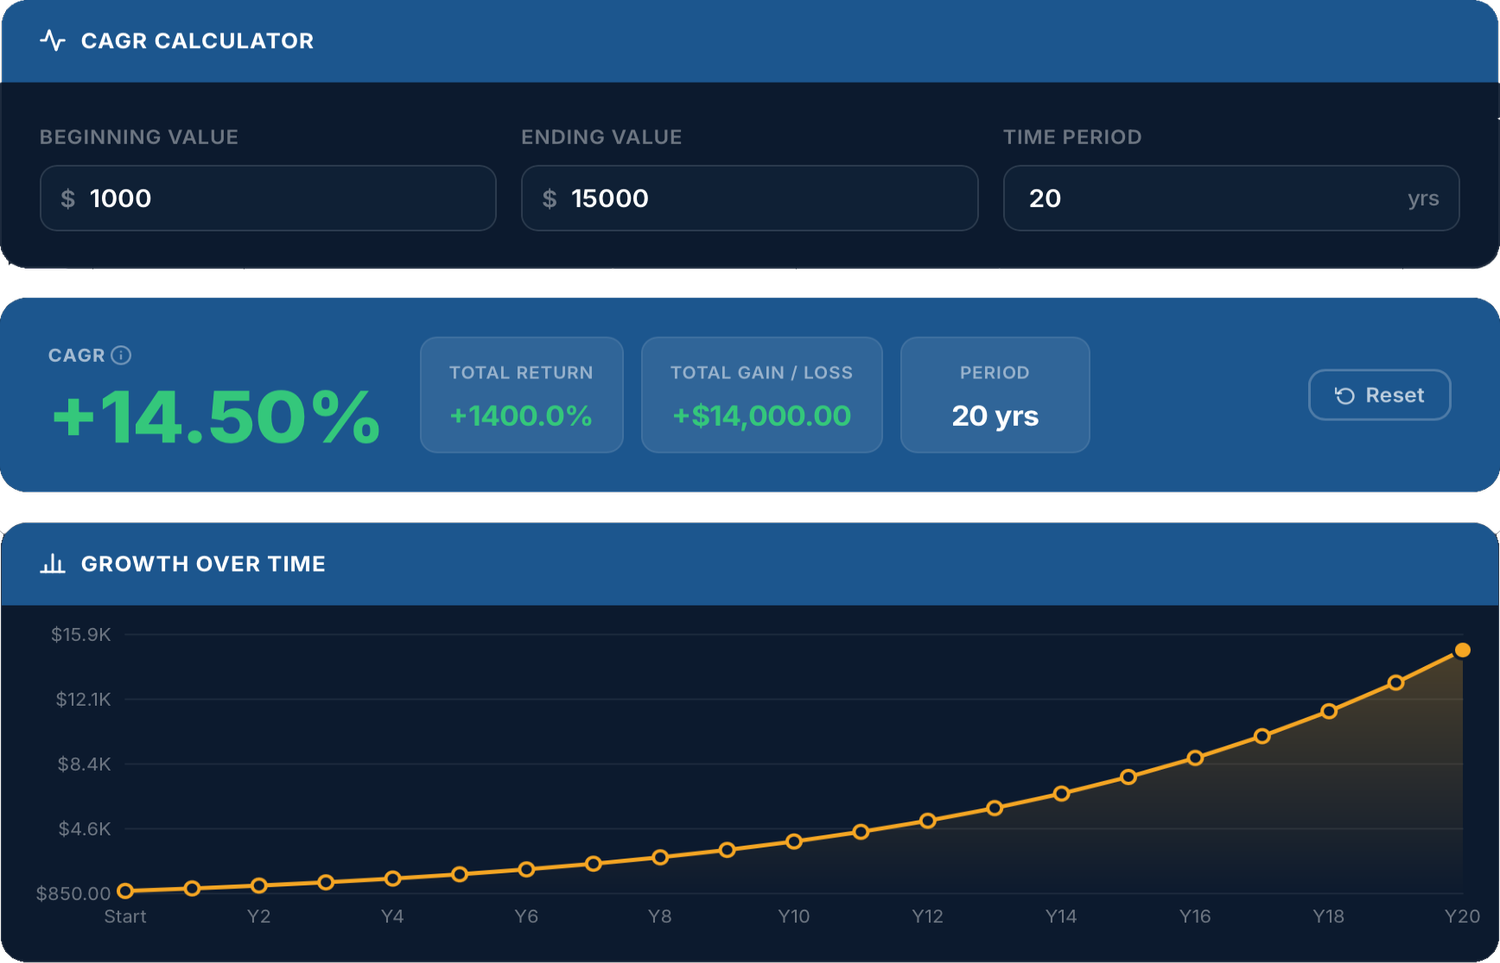
Task: Focus the Ending Value input field
Action: click(749, 198)
